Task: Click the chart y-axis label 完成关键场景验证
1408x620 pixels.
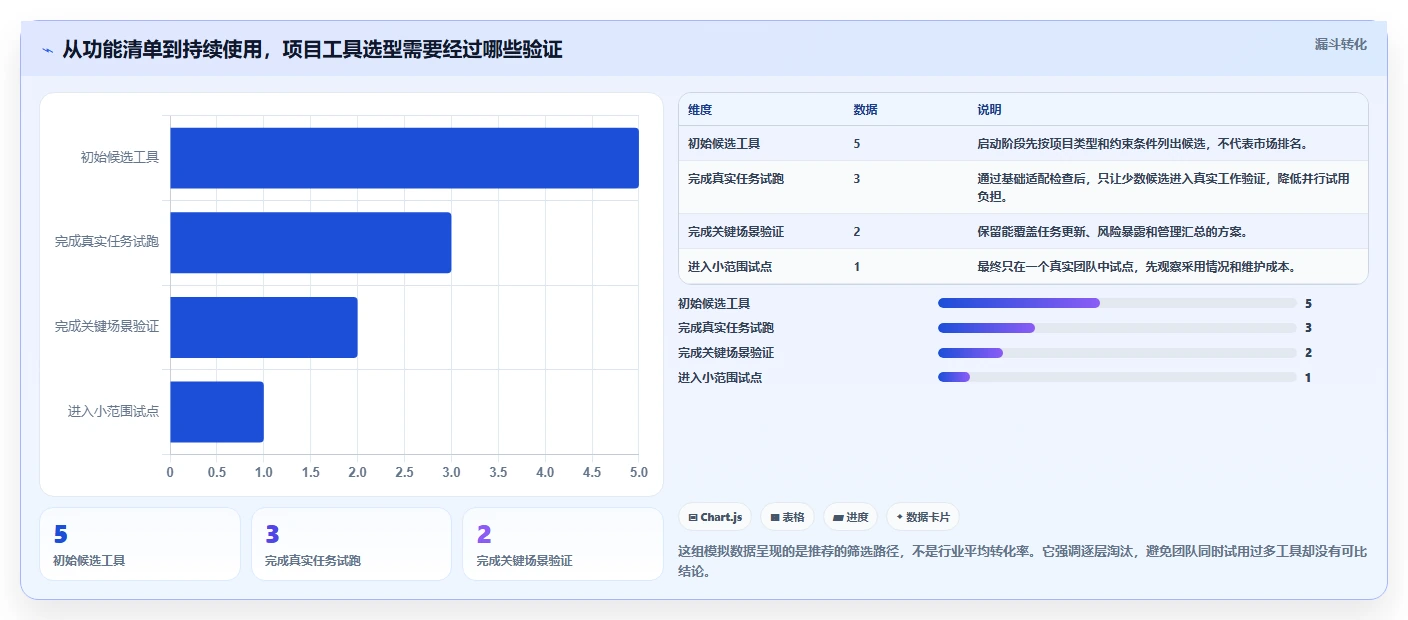Action: point(107,326)
